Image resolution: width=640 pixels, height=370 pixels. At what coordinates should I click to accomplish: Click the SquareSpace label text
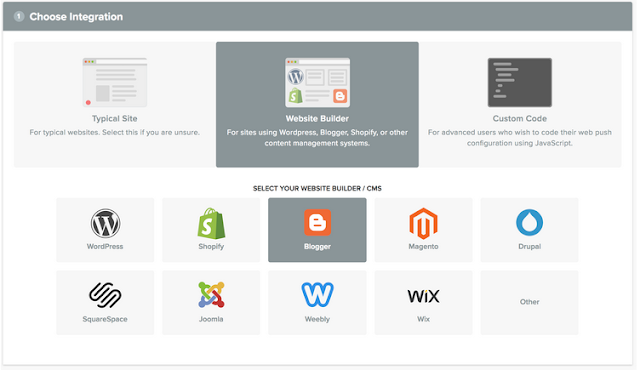[105, 319]
